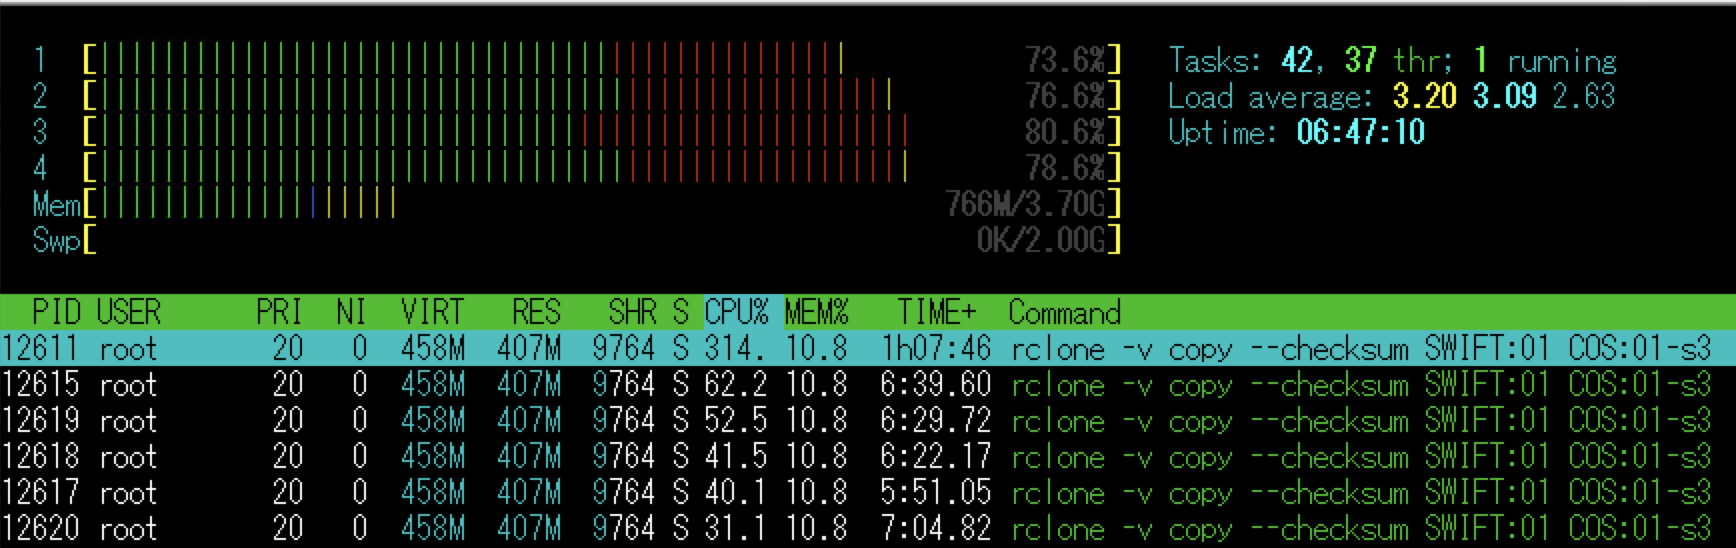Sort by the SHR column header

(x=632, y=313)
